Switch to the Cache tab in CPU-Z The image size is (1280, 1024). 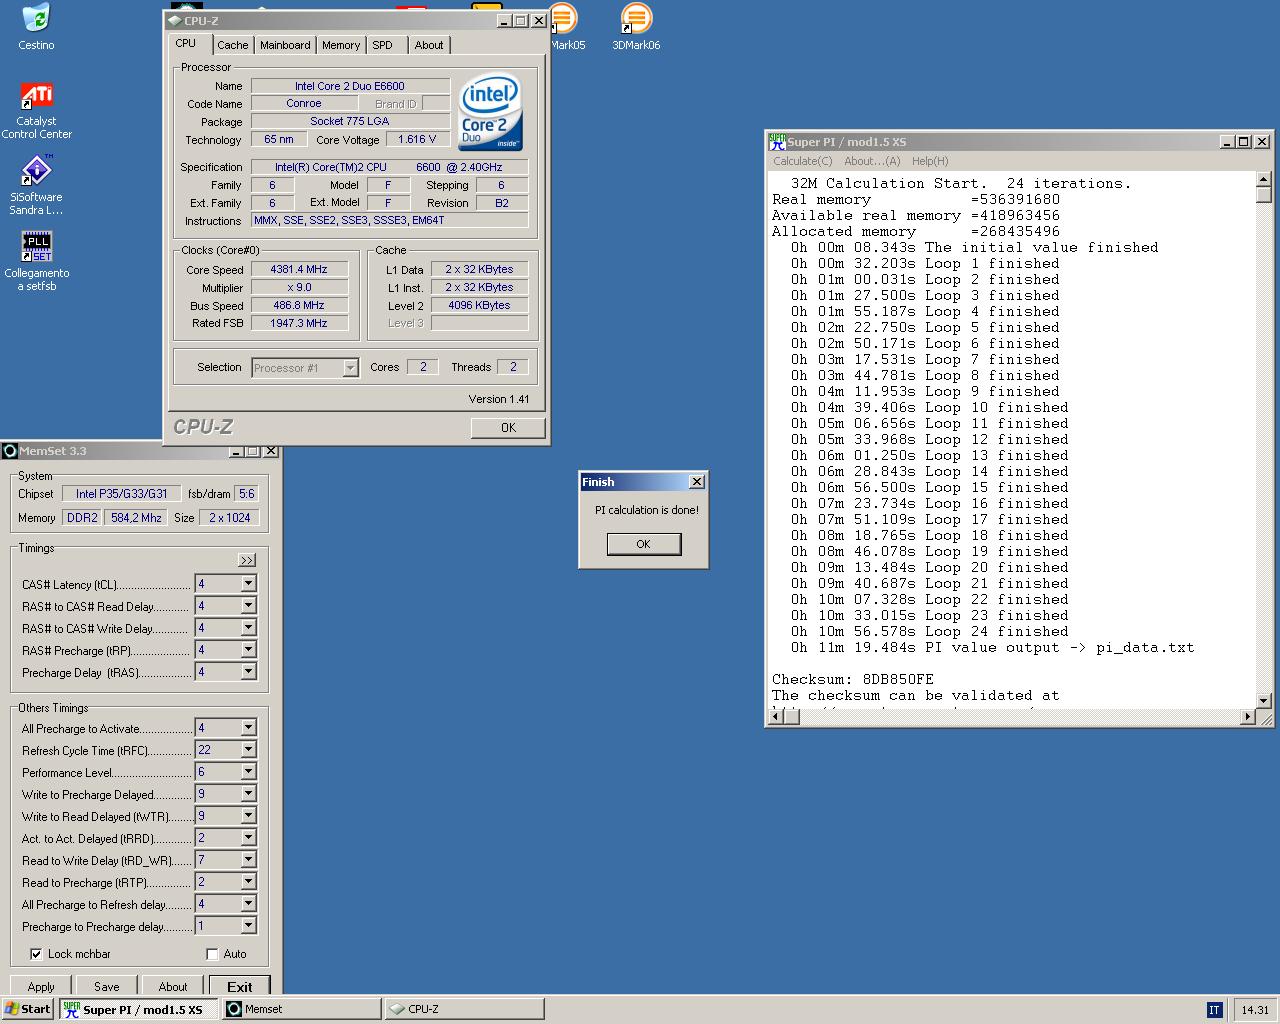[233, 45]
